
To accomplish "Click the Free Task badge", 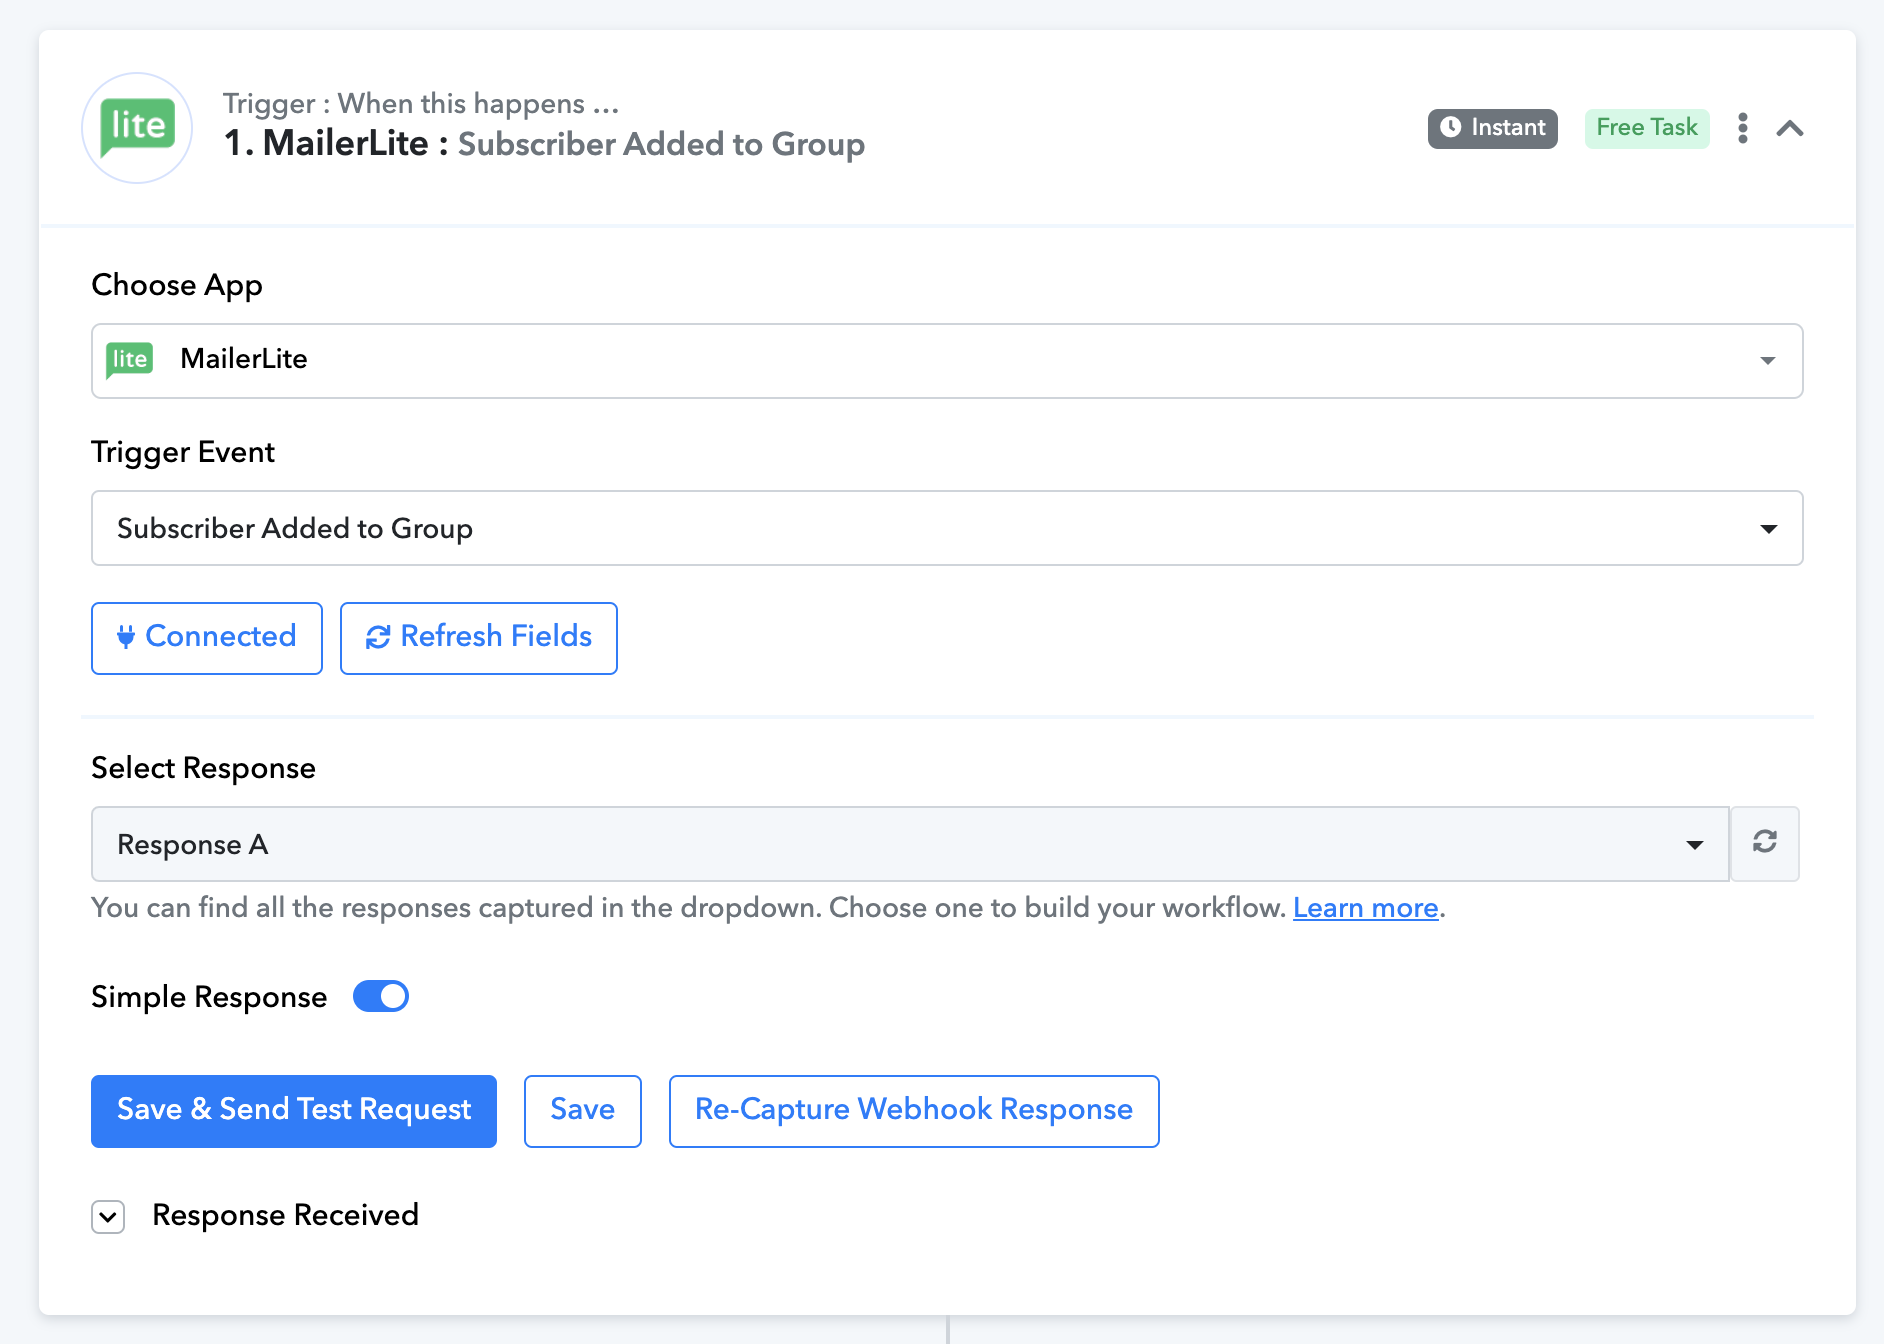I will click(1647, 128).
